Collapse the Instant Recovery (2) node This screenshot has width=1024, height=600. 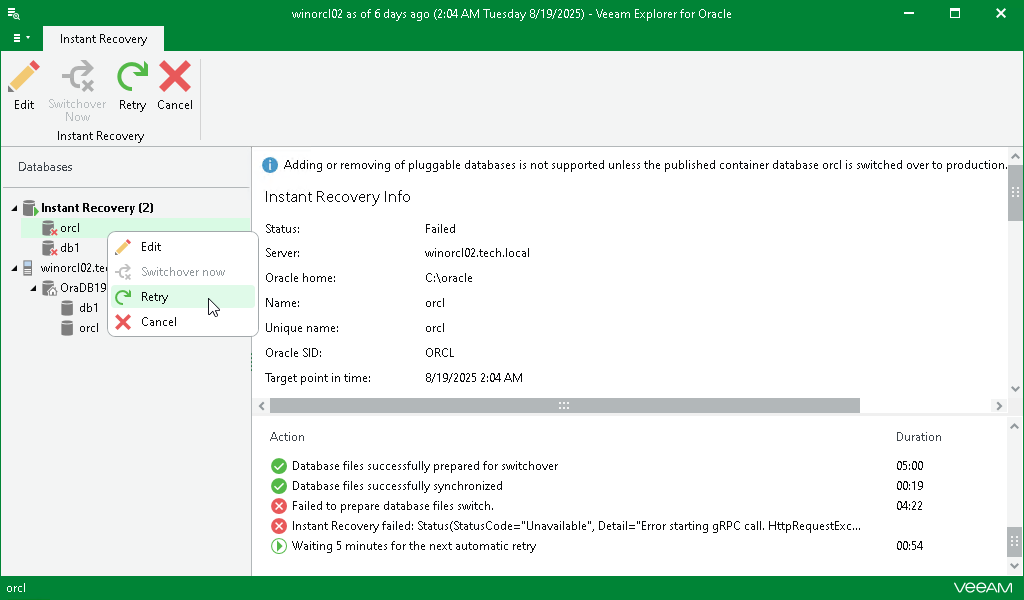click(x=14, y=207)
